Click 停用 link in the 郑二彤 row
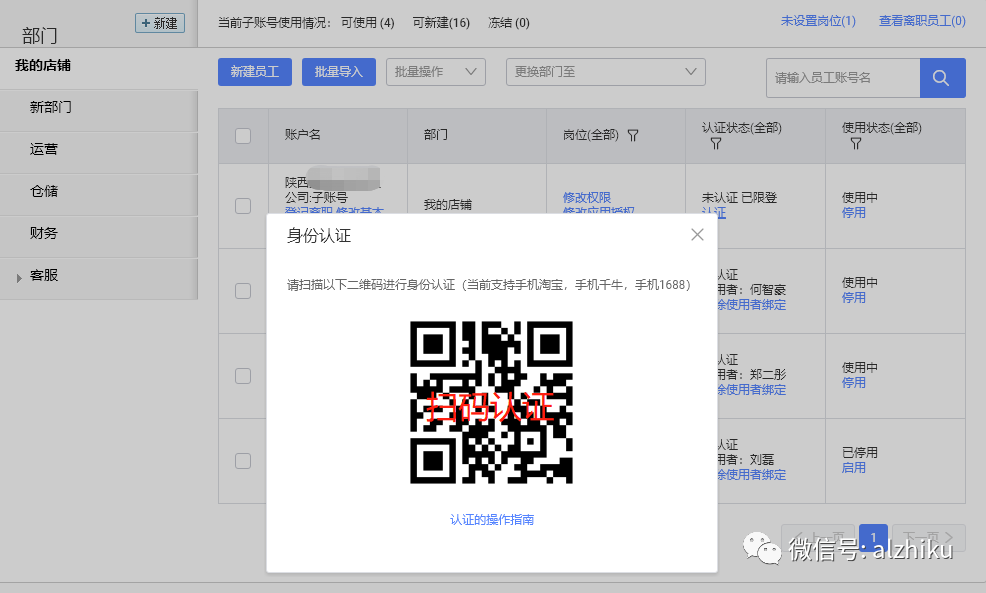The height and width of the screenshot is (593, 986). pyautogui.click(x=853, y=382)
